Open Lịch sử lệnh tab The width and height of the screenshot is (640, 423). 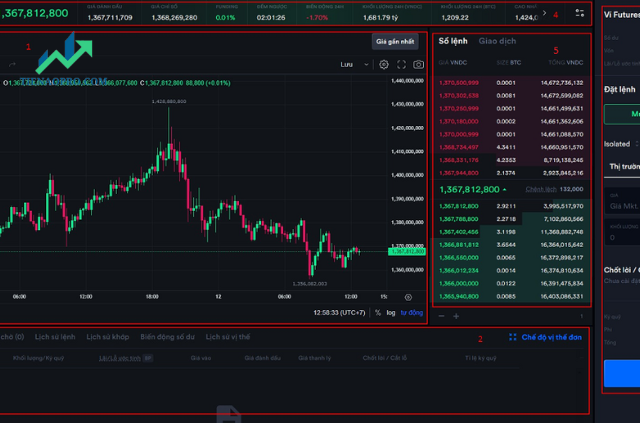55,337
